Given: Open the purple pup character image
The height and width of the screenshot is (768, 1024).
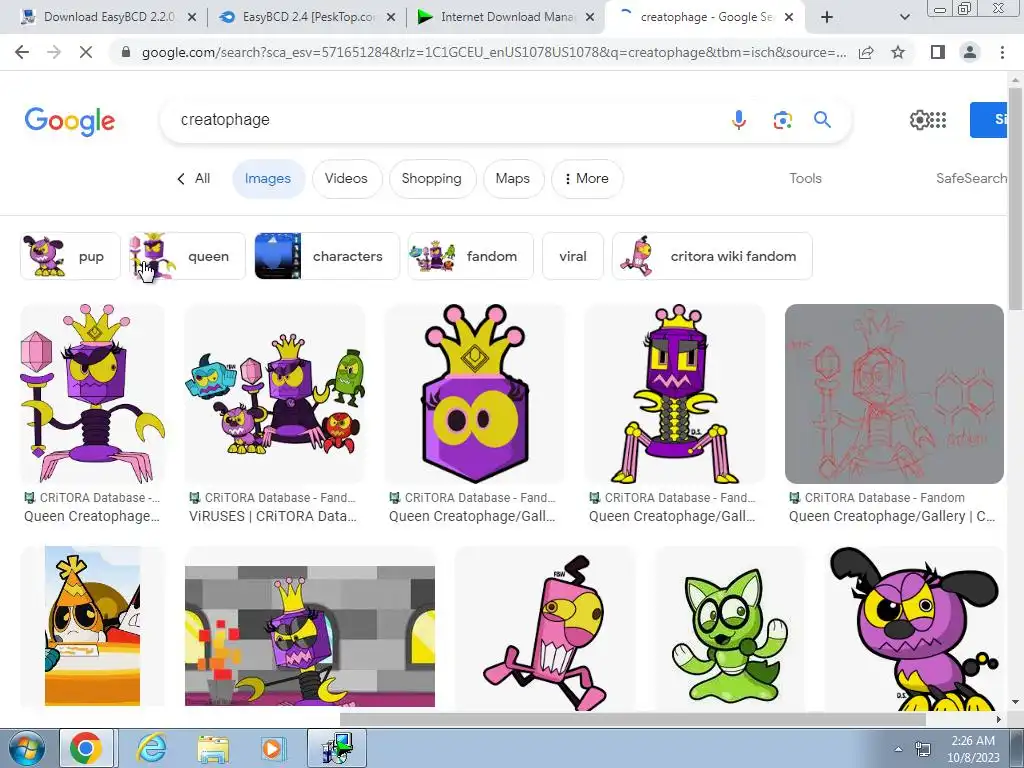Looking at the screenshot, I should pos(914,630).
